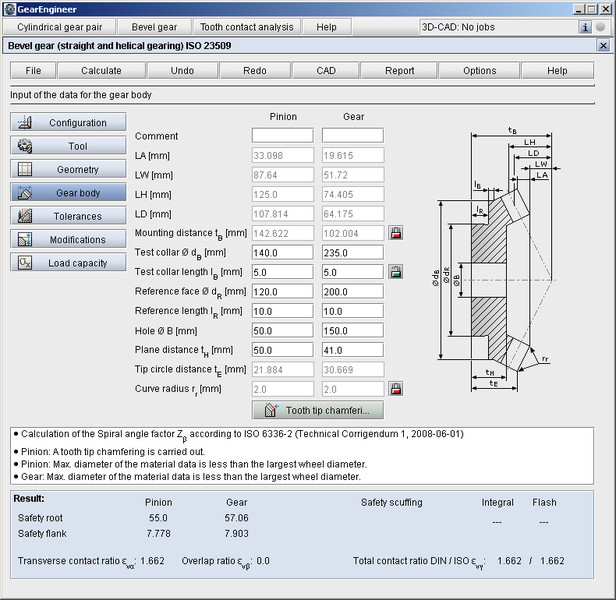The height and width of the screenshot is (600, 616).
Task: Open the Options menu
Action: [x=479, y=71]
